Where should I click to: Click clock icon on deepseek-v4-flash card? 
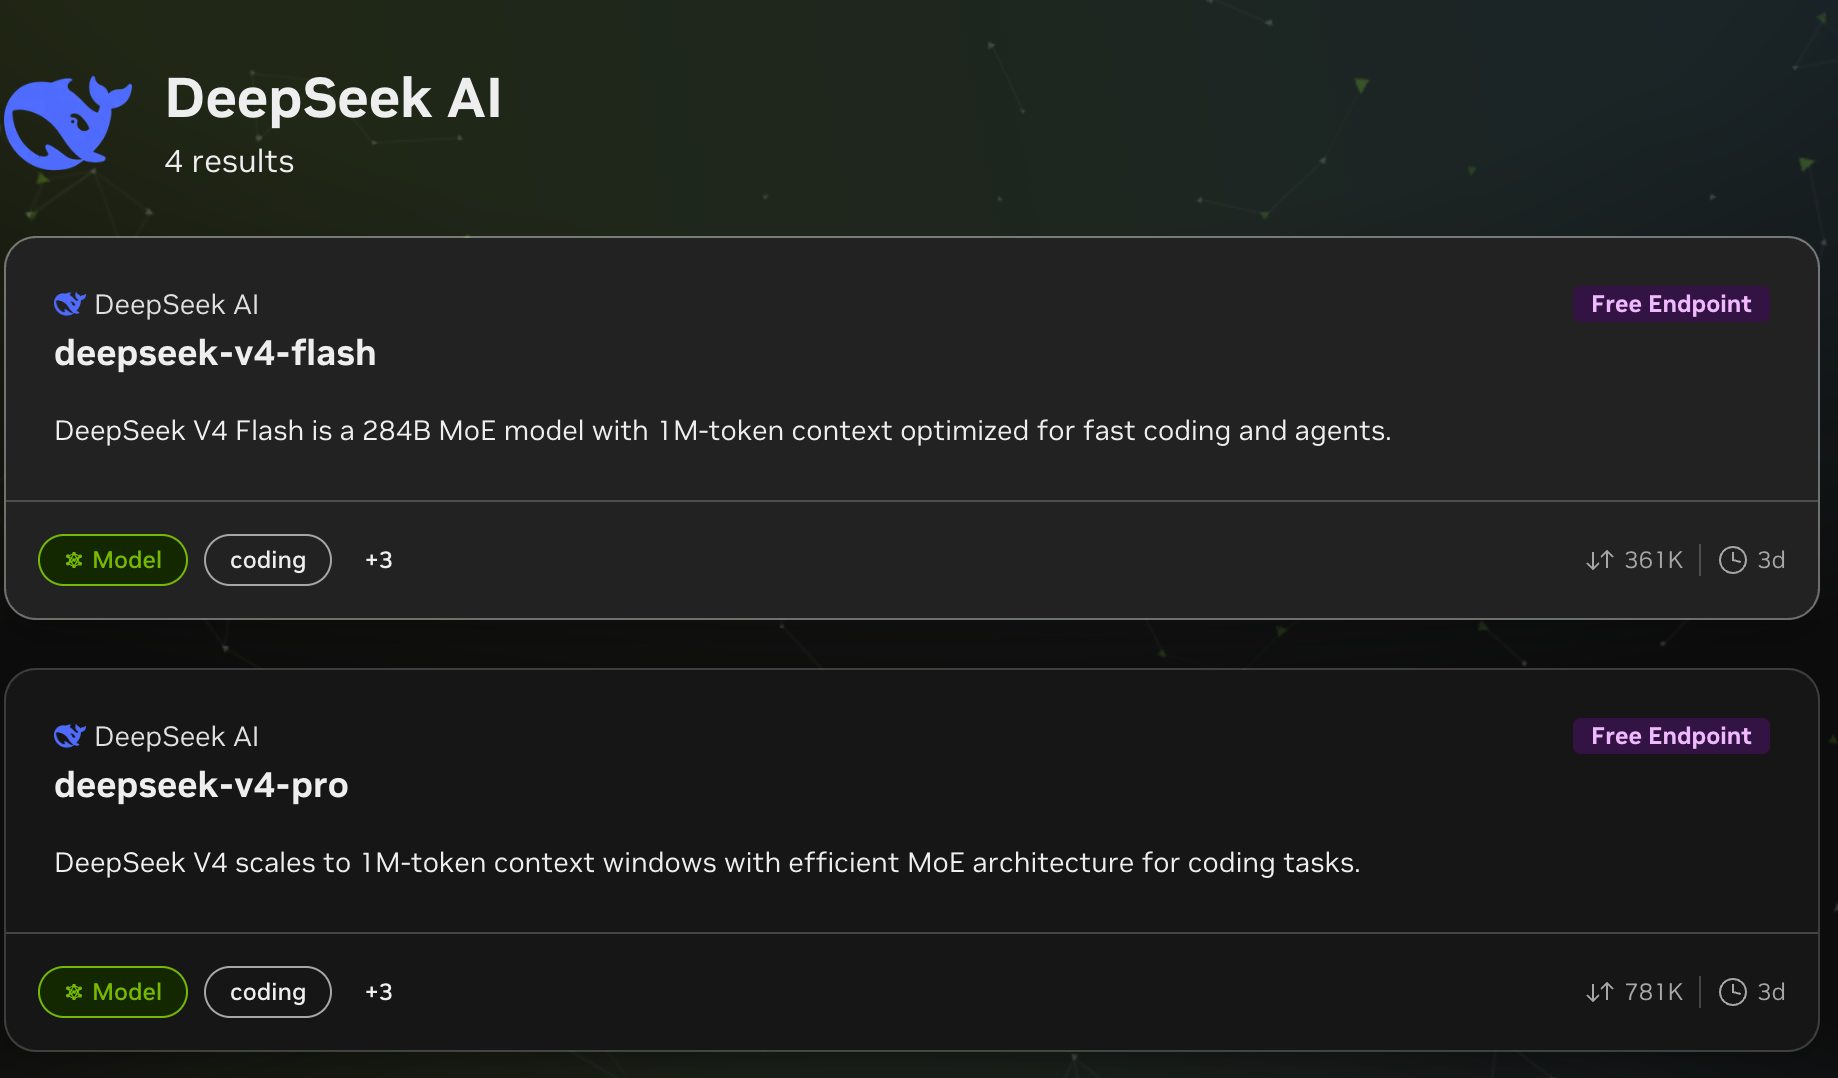point(1732,560)
